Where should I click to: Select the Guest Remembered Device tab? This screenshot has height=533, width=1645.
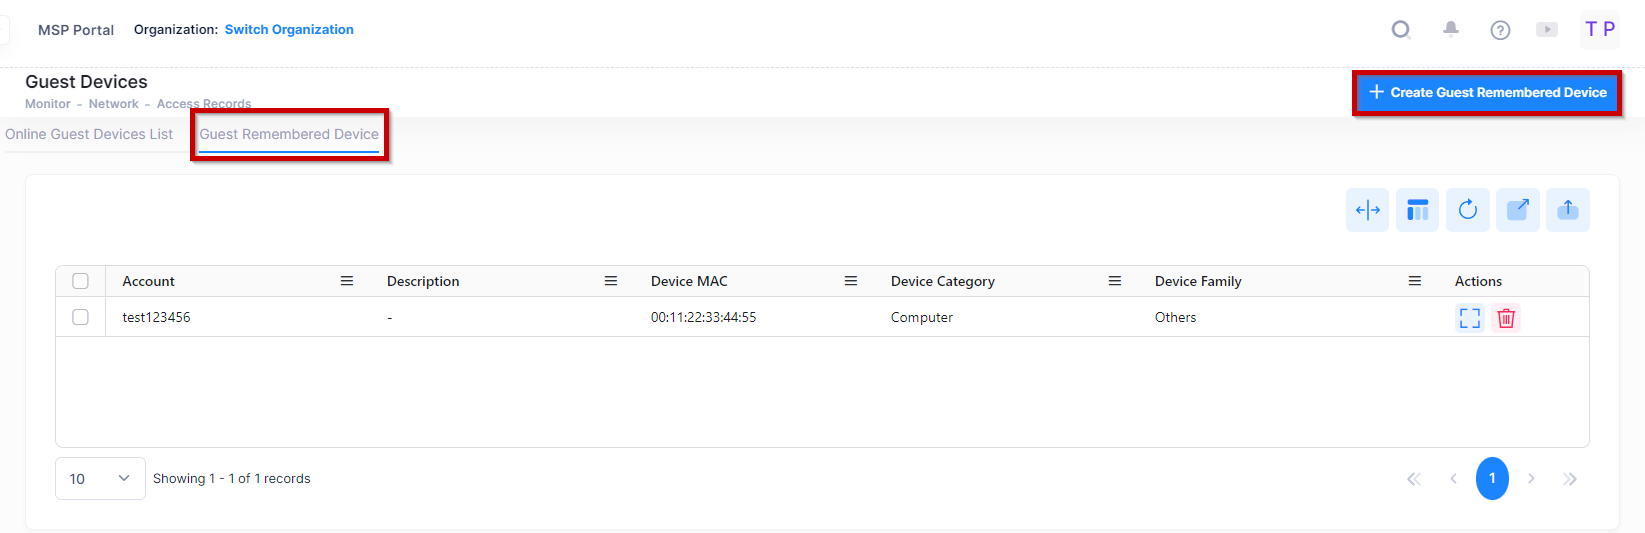[x=289, y=134]
